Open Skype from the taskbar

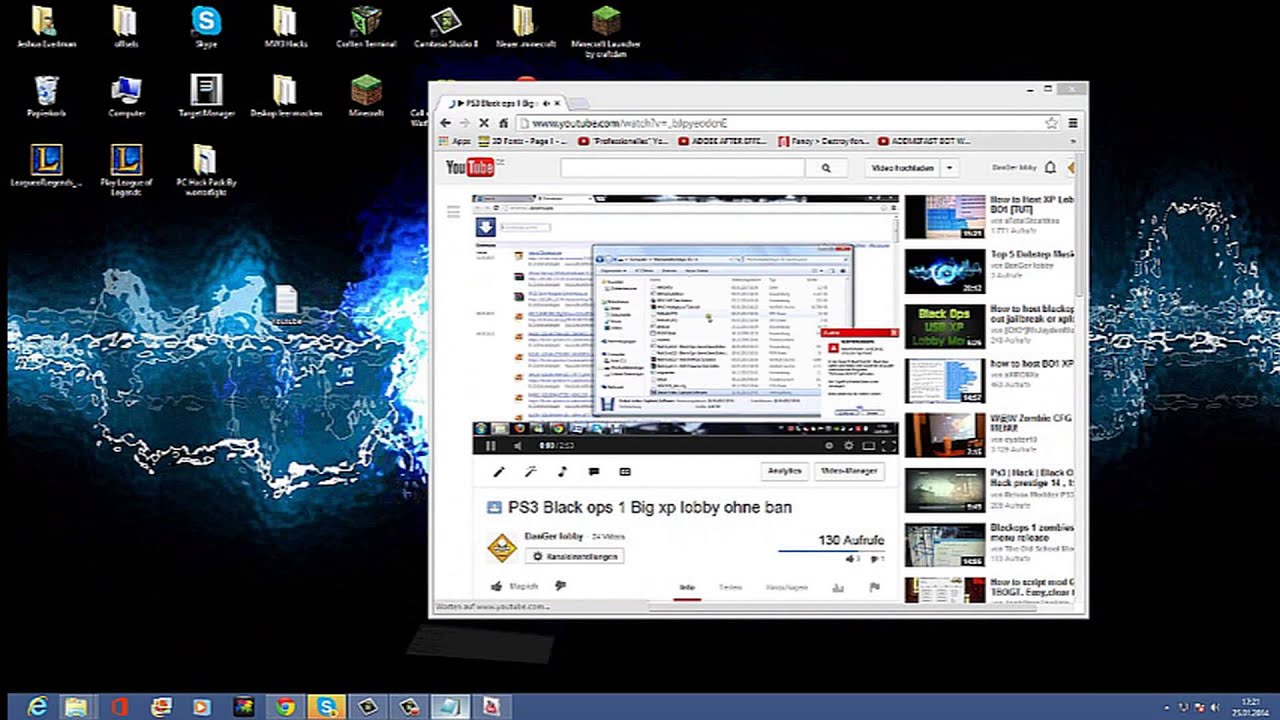(326, 707)
